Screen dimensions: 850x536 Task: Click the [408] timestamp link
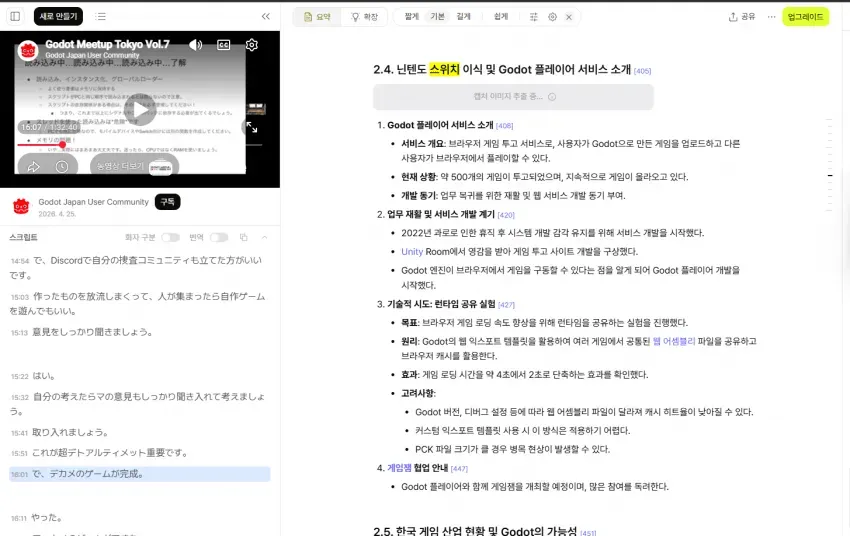click(504, 126)
